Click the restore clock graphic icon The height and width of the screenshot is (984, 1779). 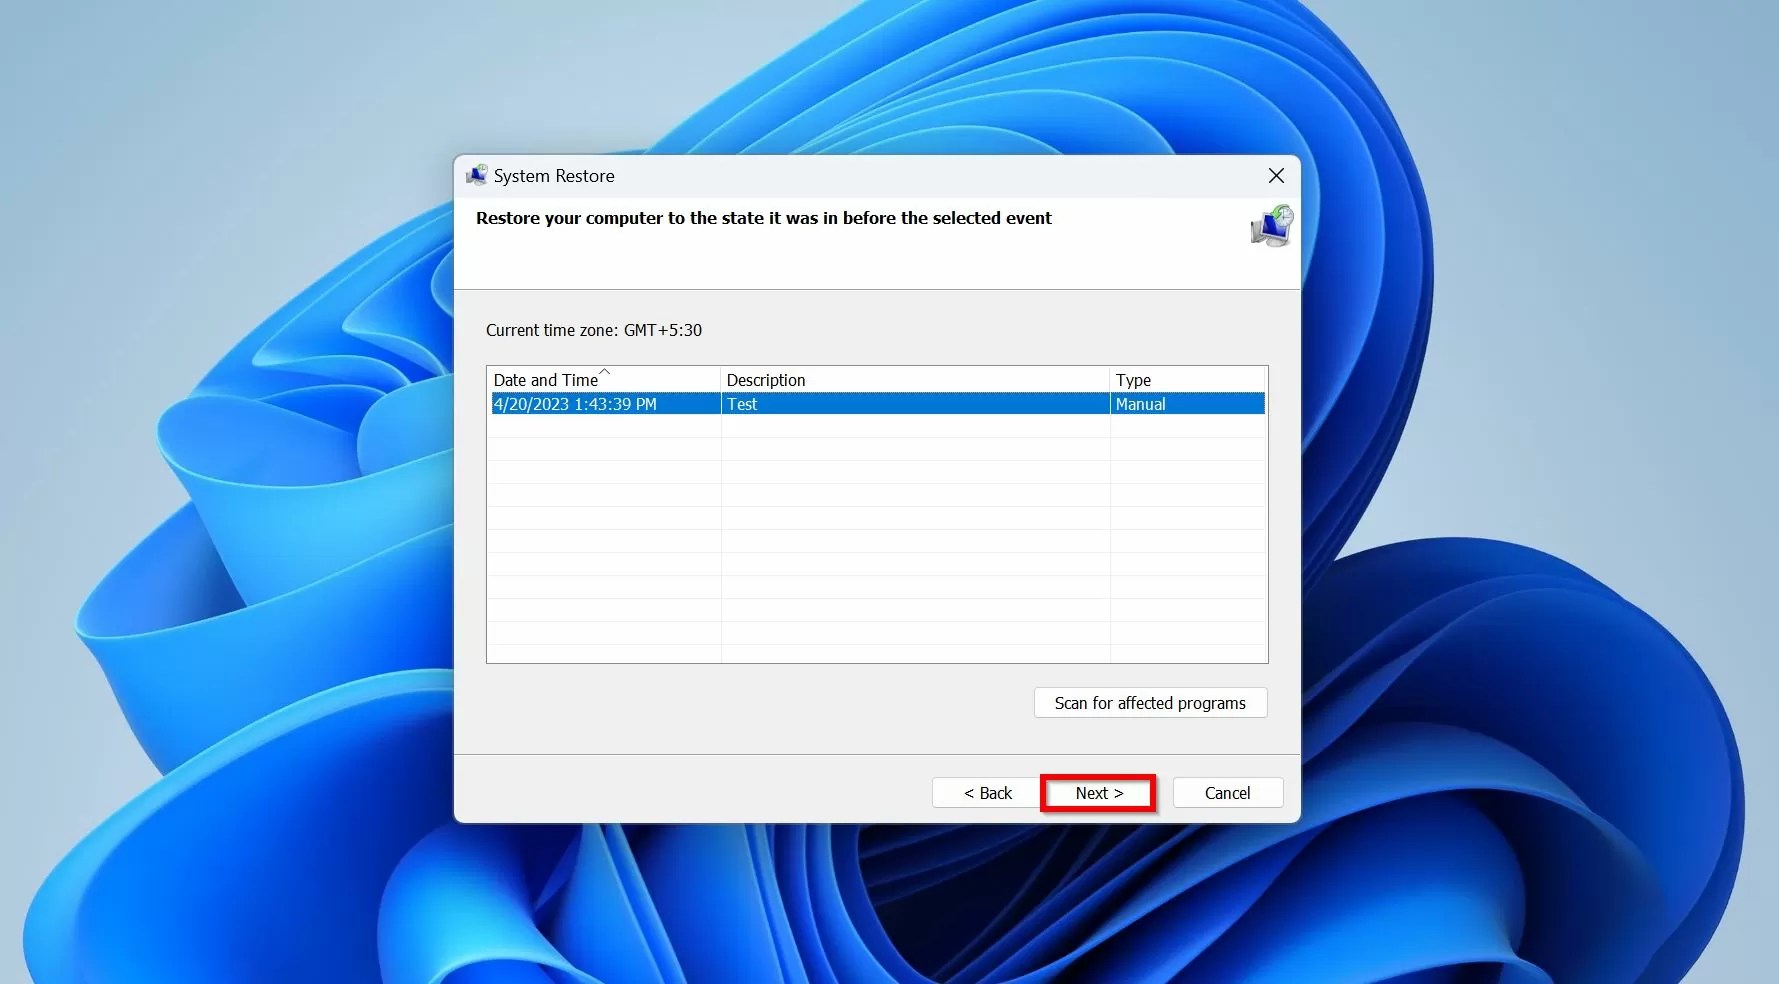click(x=1270, y=226)
